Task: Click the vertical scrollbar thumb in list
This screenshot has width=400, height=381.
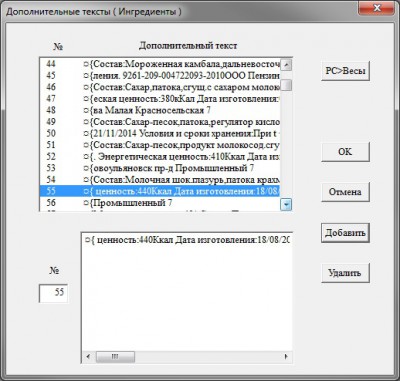Action: point(286,85)
